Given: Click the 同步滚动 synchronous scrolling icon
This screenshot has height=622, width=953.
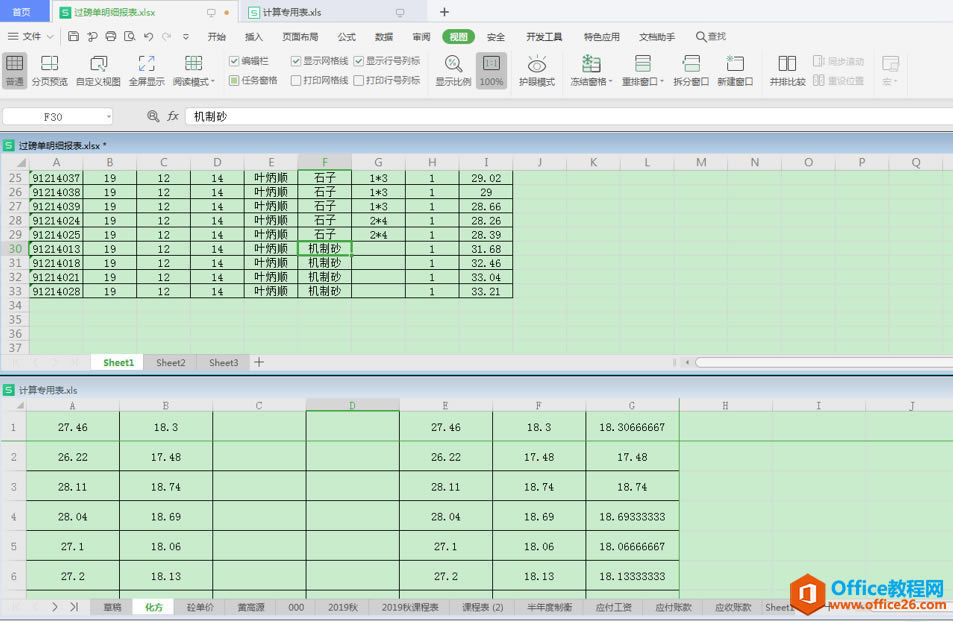Looking at the screenshot, I should pos(819,61).
